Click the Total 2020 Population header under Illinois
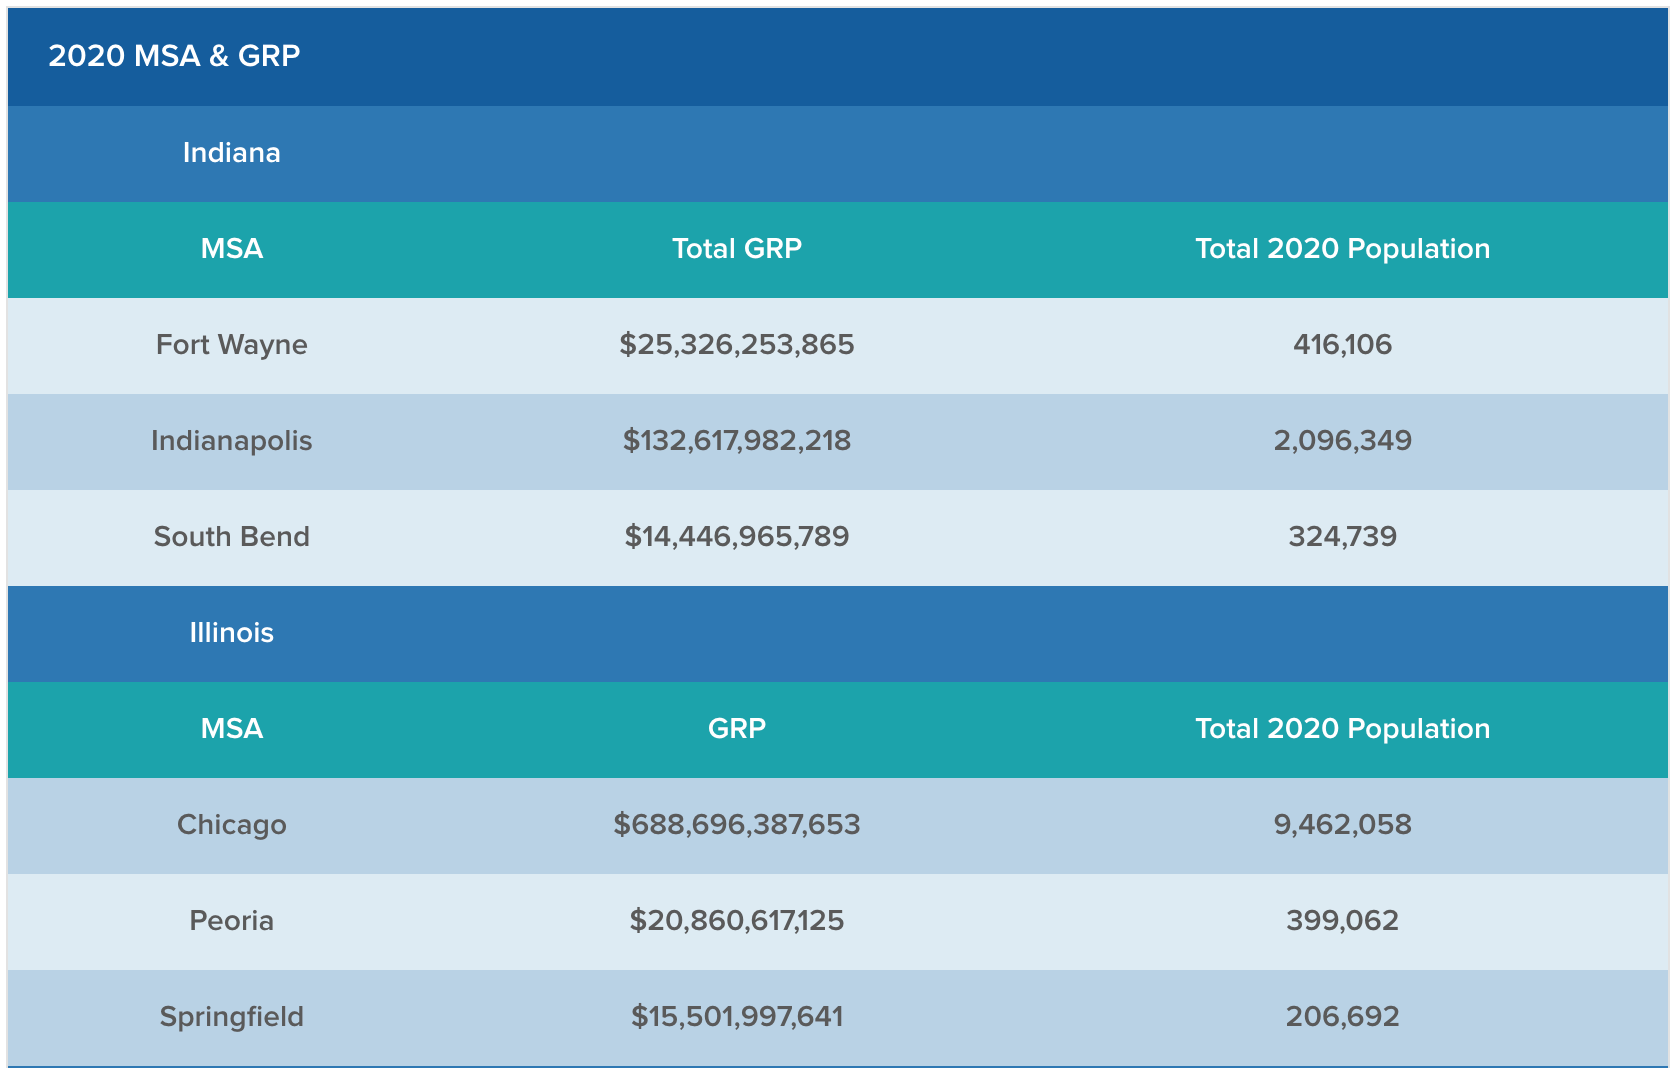The image size is (1672, 1068). [1342, 729]
